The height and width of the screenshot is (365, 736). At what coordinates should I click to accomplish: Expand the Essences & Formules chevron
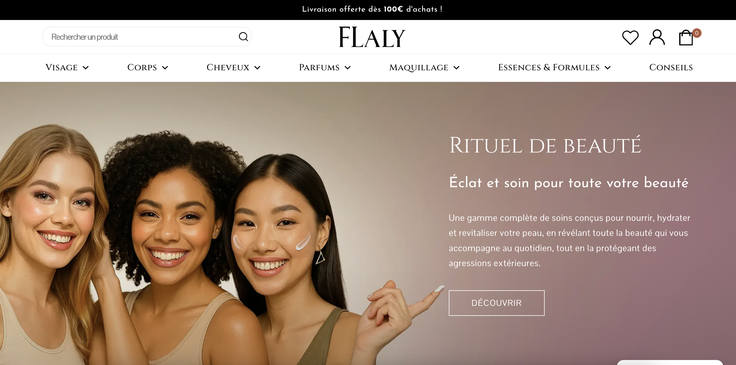607,68
